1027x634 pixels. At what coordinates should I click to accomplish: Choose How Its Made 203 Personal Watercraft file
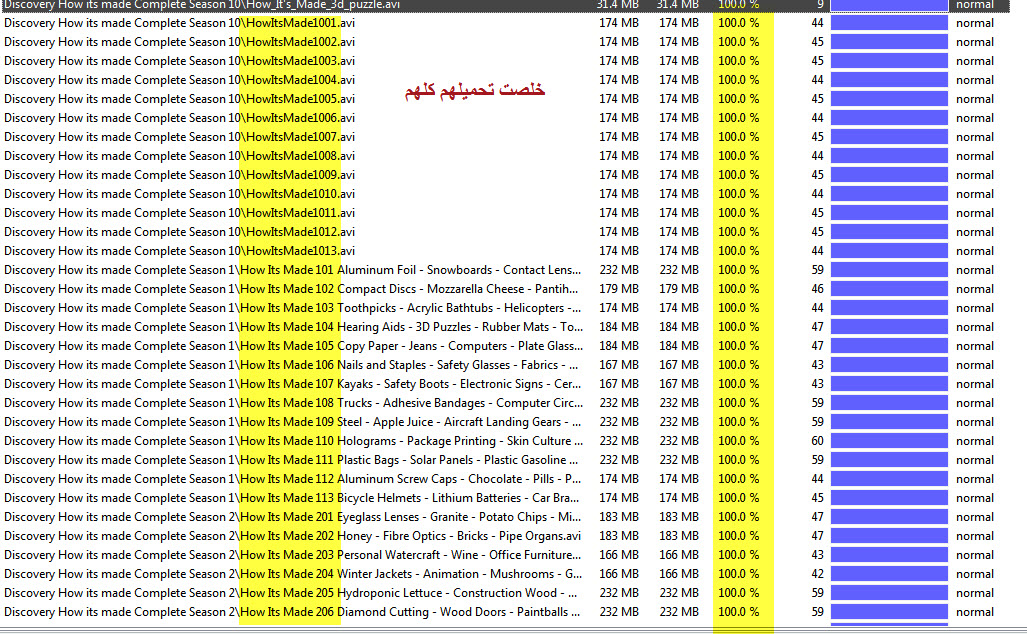pyautogui.click(x=293, y=555)
